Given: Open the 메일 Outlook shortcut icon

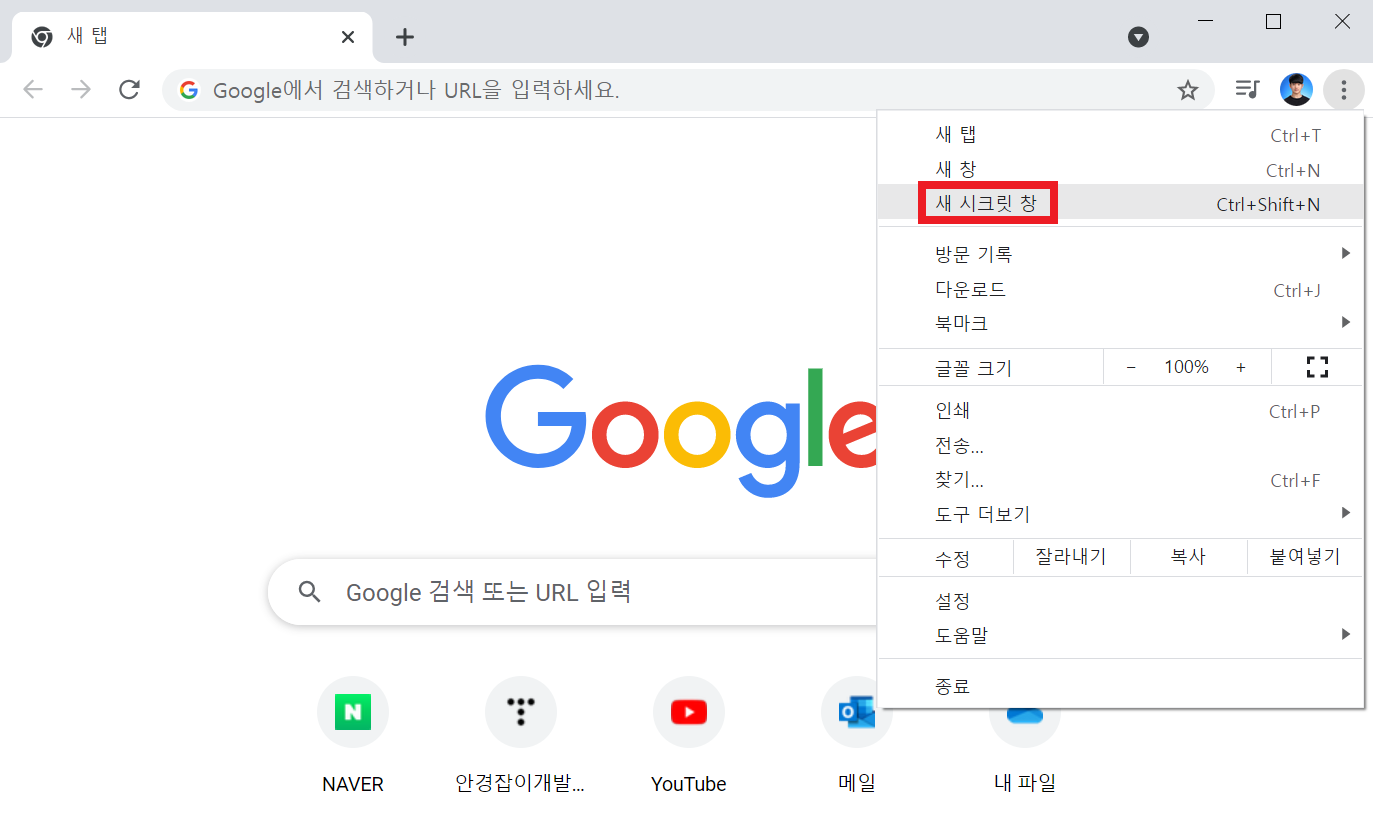Looking at the screenshot, I should point(856,712).
